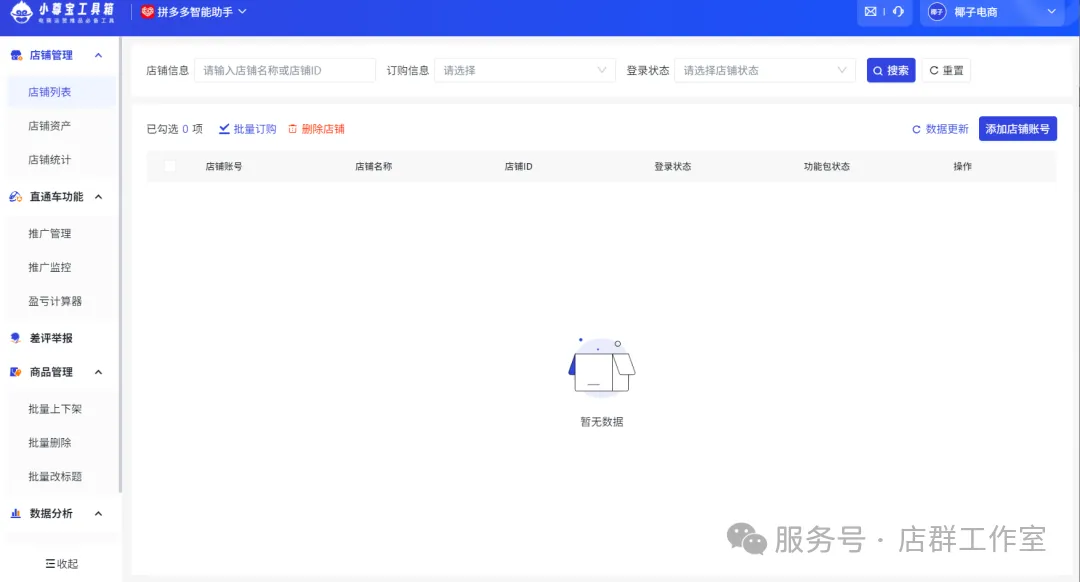Viewport: 1080px width, 582px height.
Task: Click the 批量订购 check icon
Action: coord(224,129)
